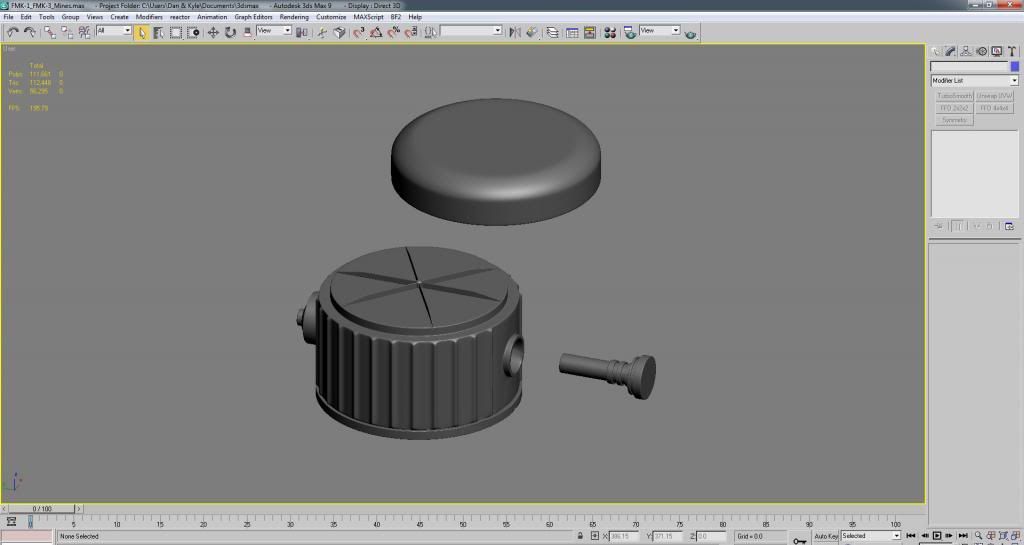Screen dimensions: 1024x545
Task: Click the TurboSmooth modifier button
Action: 954,96
